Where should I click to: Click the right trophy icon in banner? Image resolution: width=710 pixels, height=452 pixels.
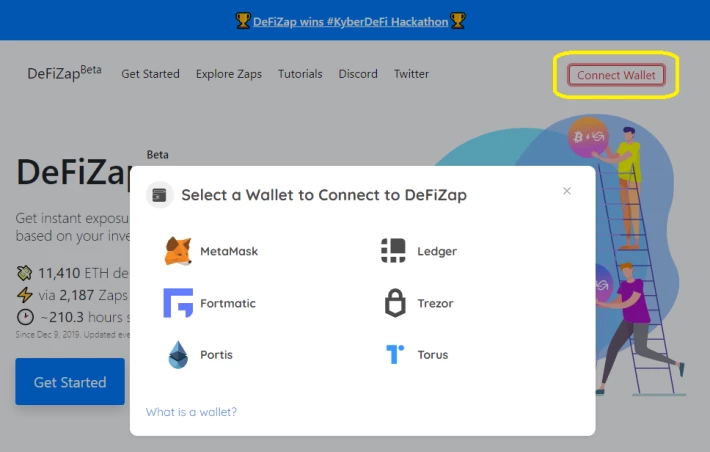click(458, 21)
